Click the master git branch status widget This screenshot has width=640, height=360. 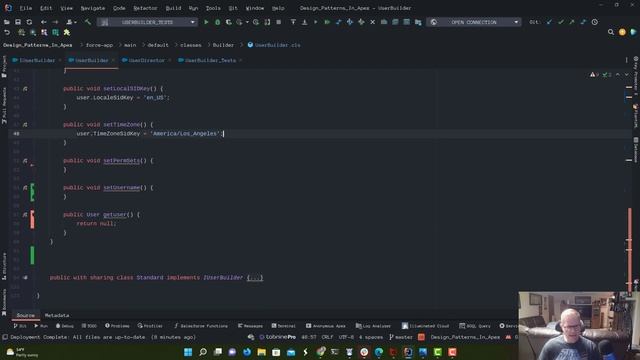(401, 337)
